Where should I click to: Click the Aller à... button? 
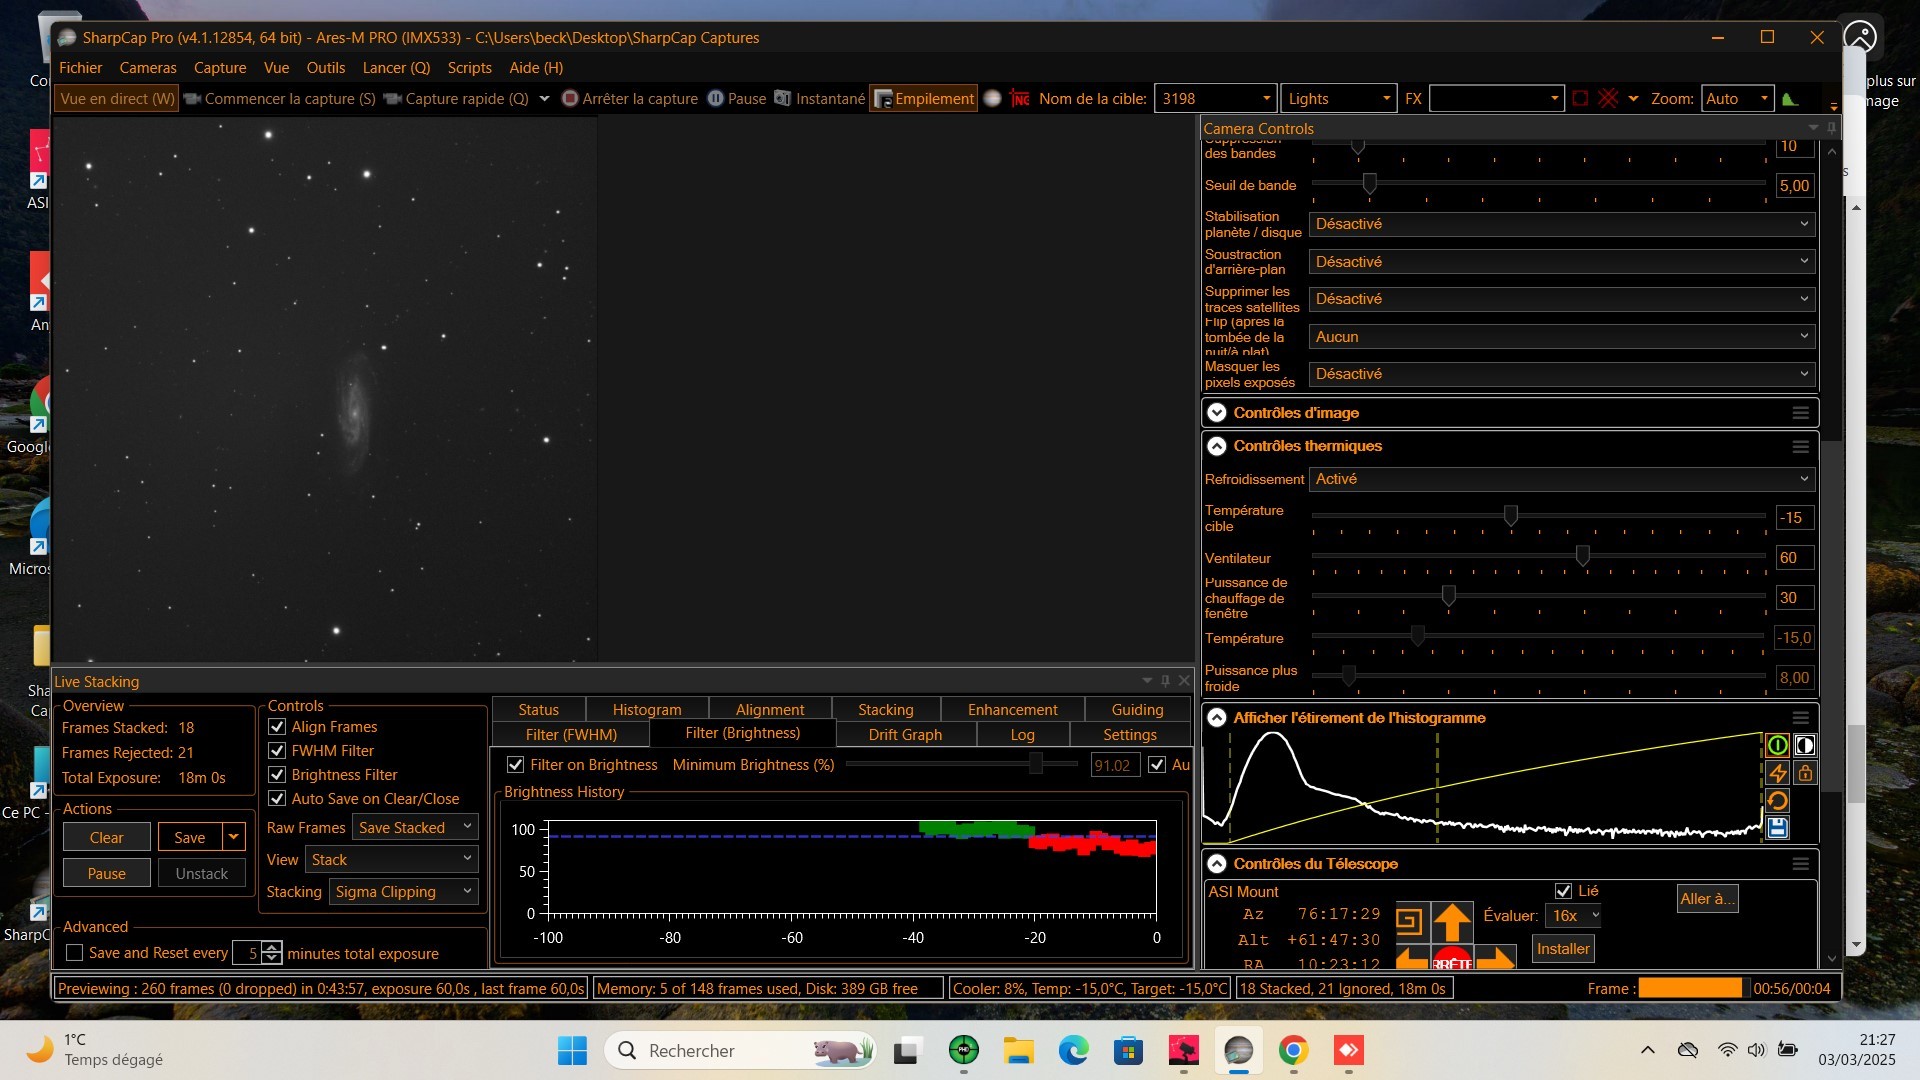[x=1707, y=898]
